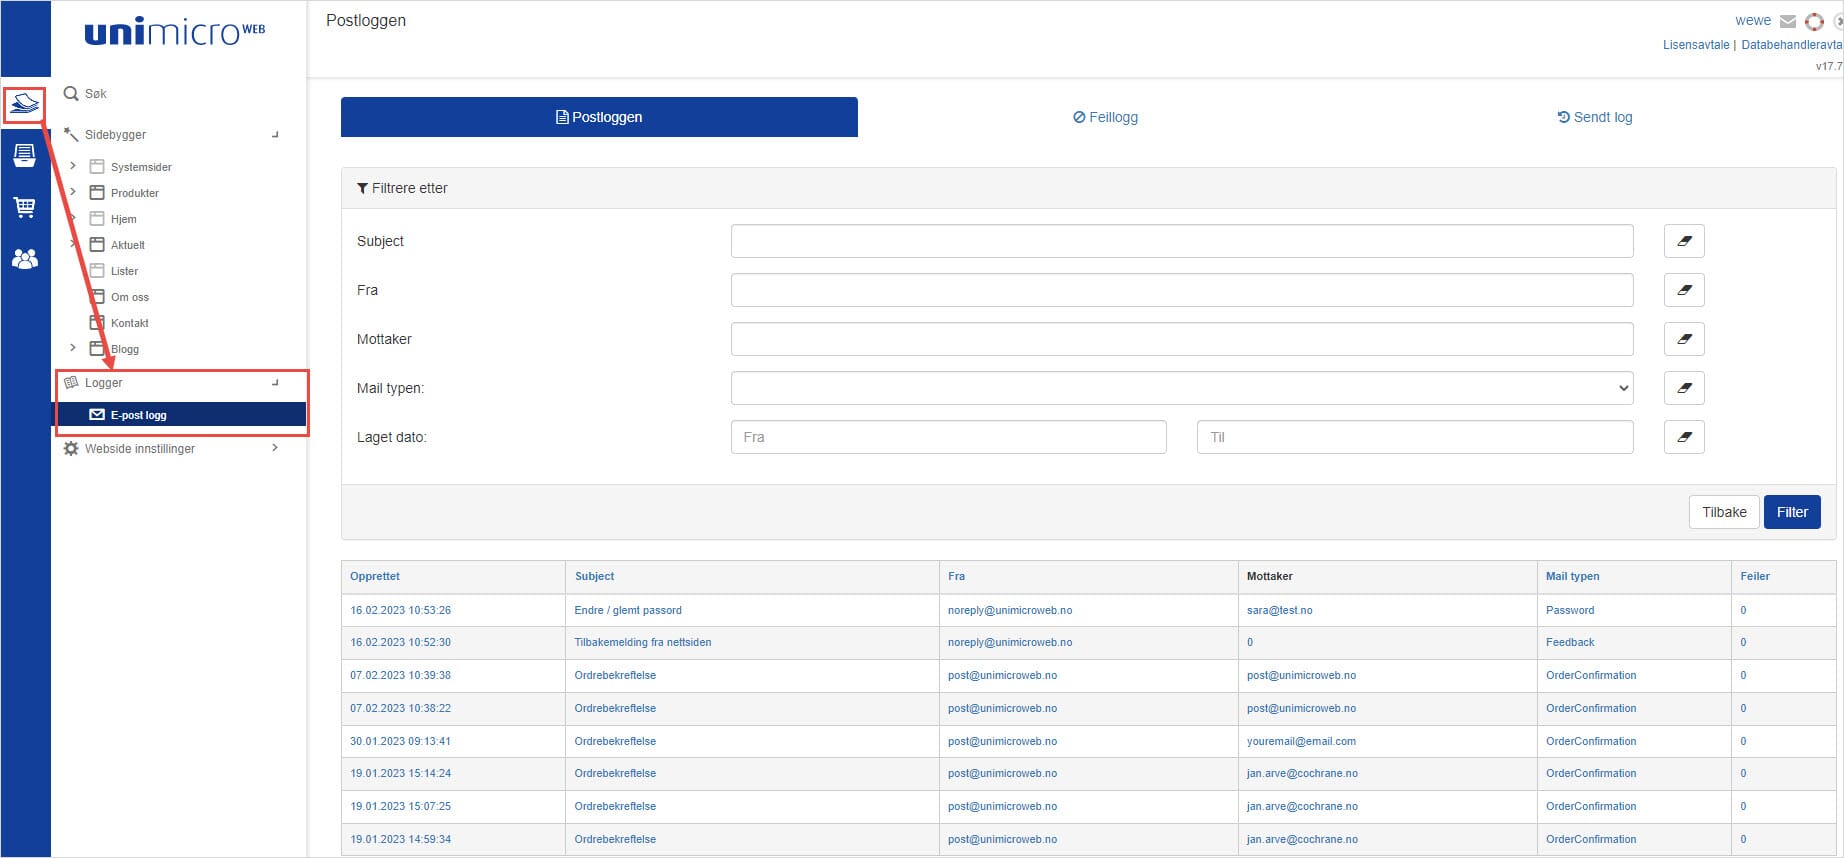Open the Mail typen dropdown
This screenshot has height=858, width=1844.
(1181, 388)
